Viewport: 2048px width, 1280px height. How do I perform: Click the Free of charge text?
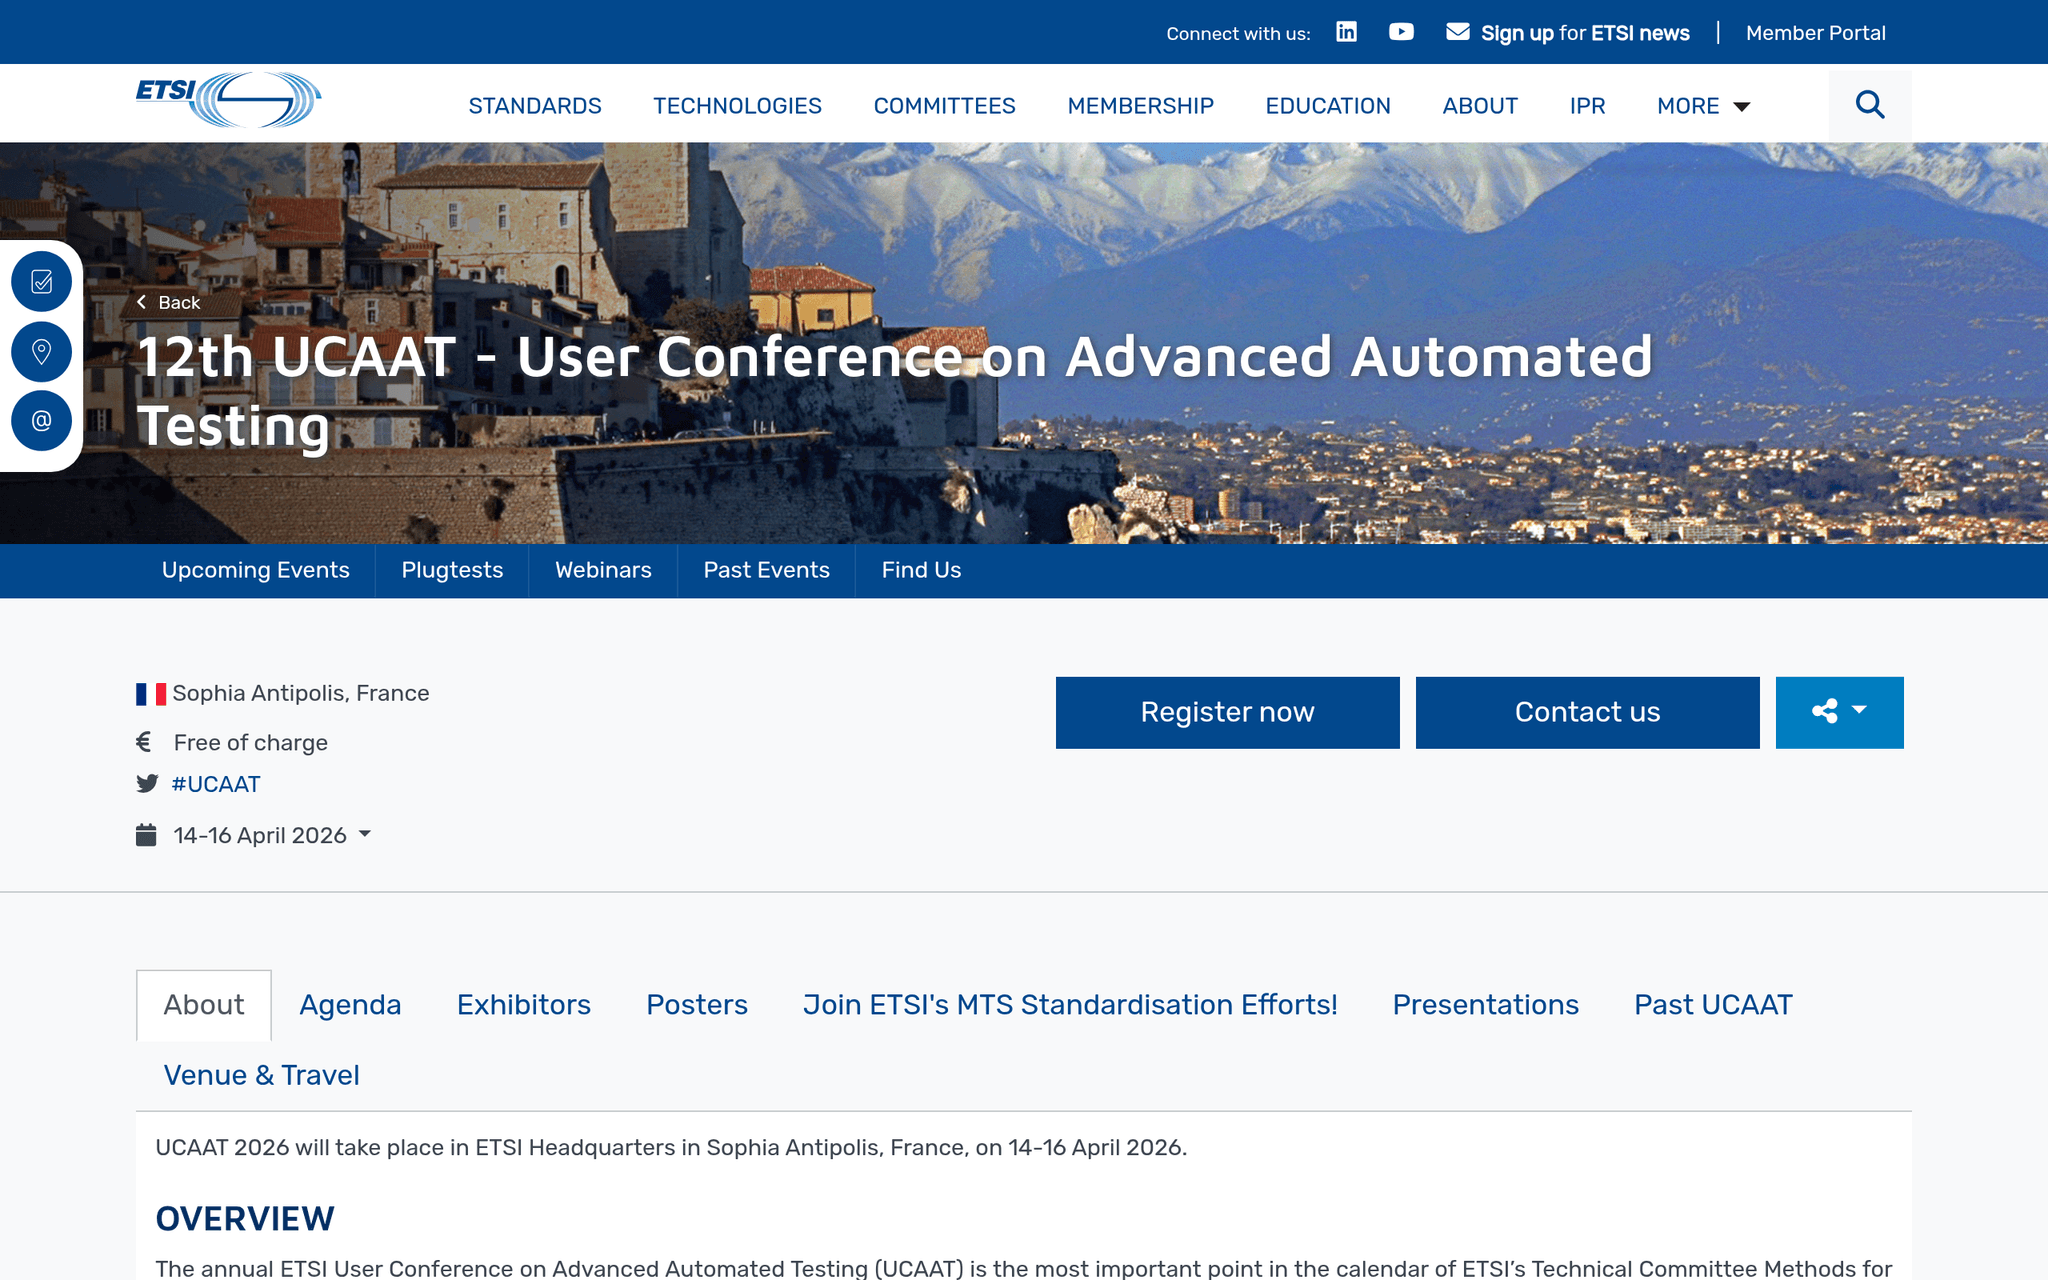click(251, 742)
